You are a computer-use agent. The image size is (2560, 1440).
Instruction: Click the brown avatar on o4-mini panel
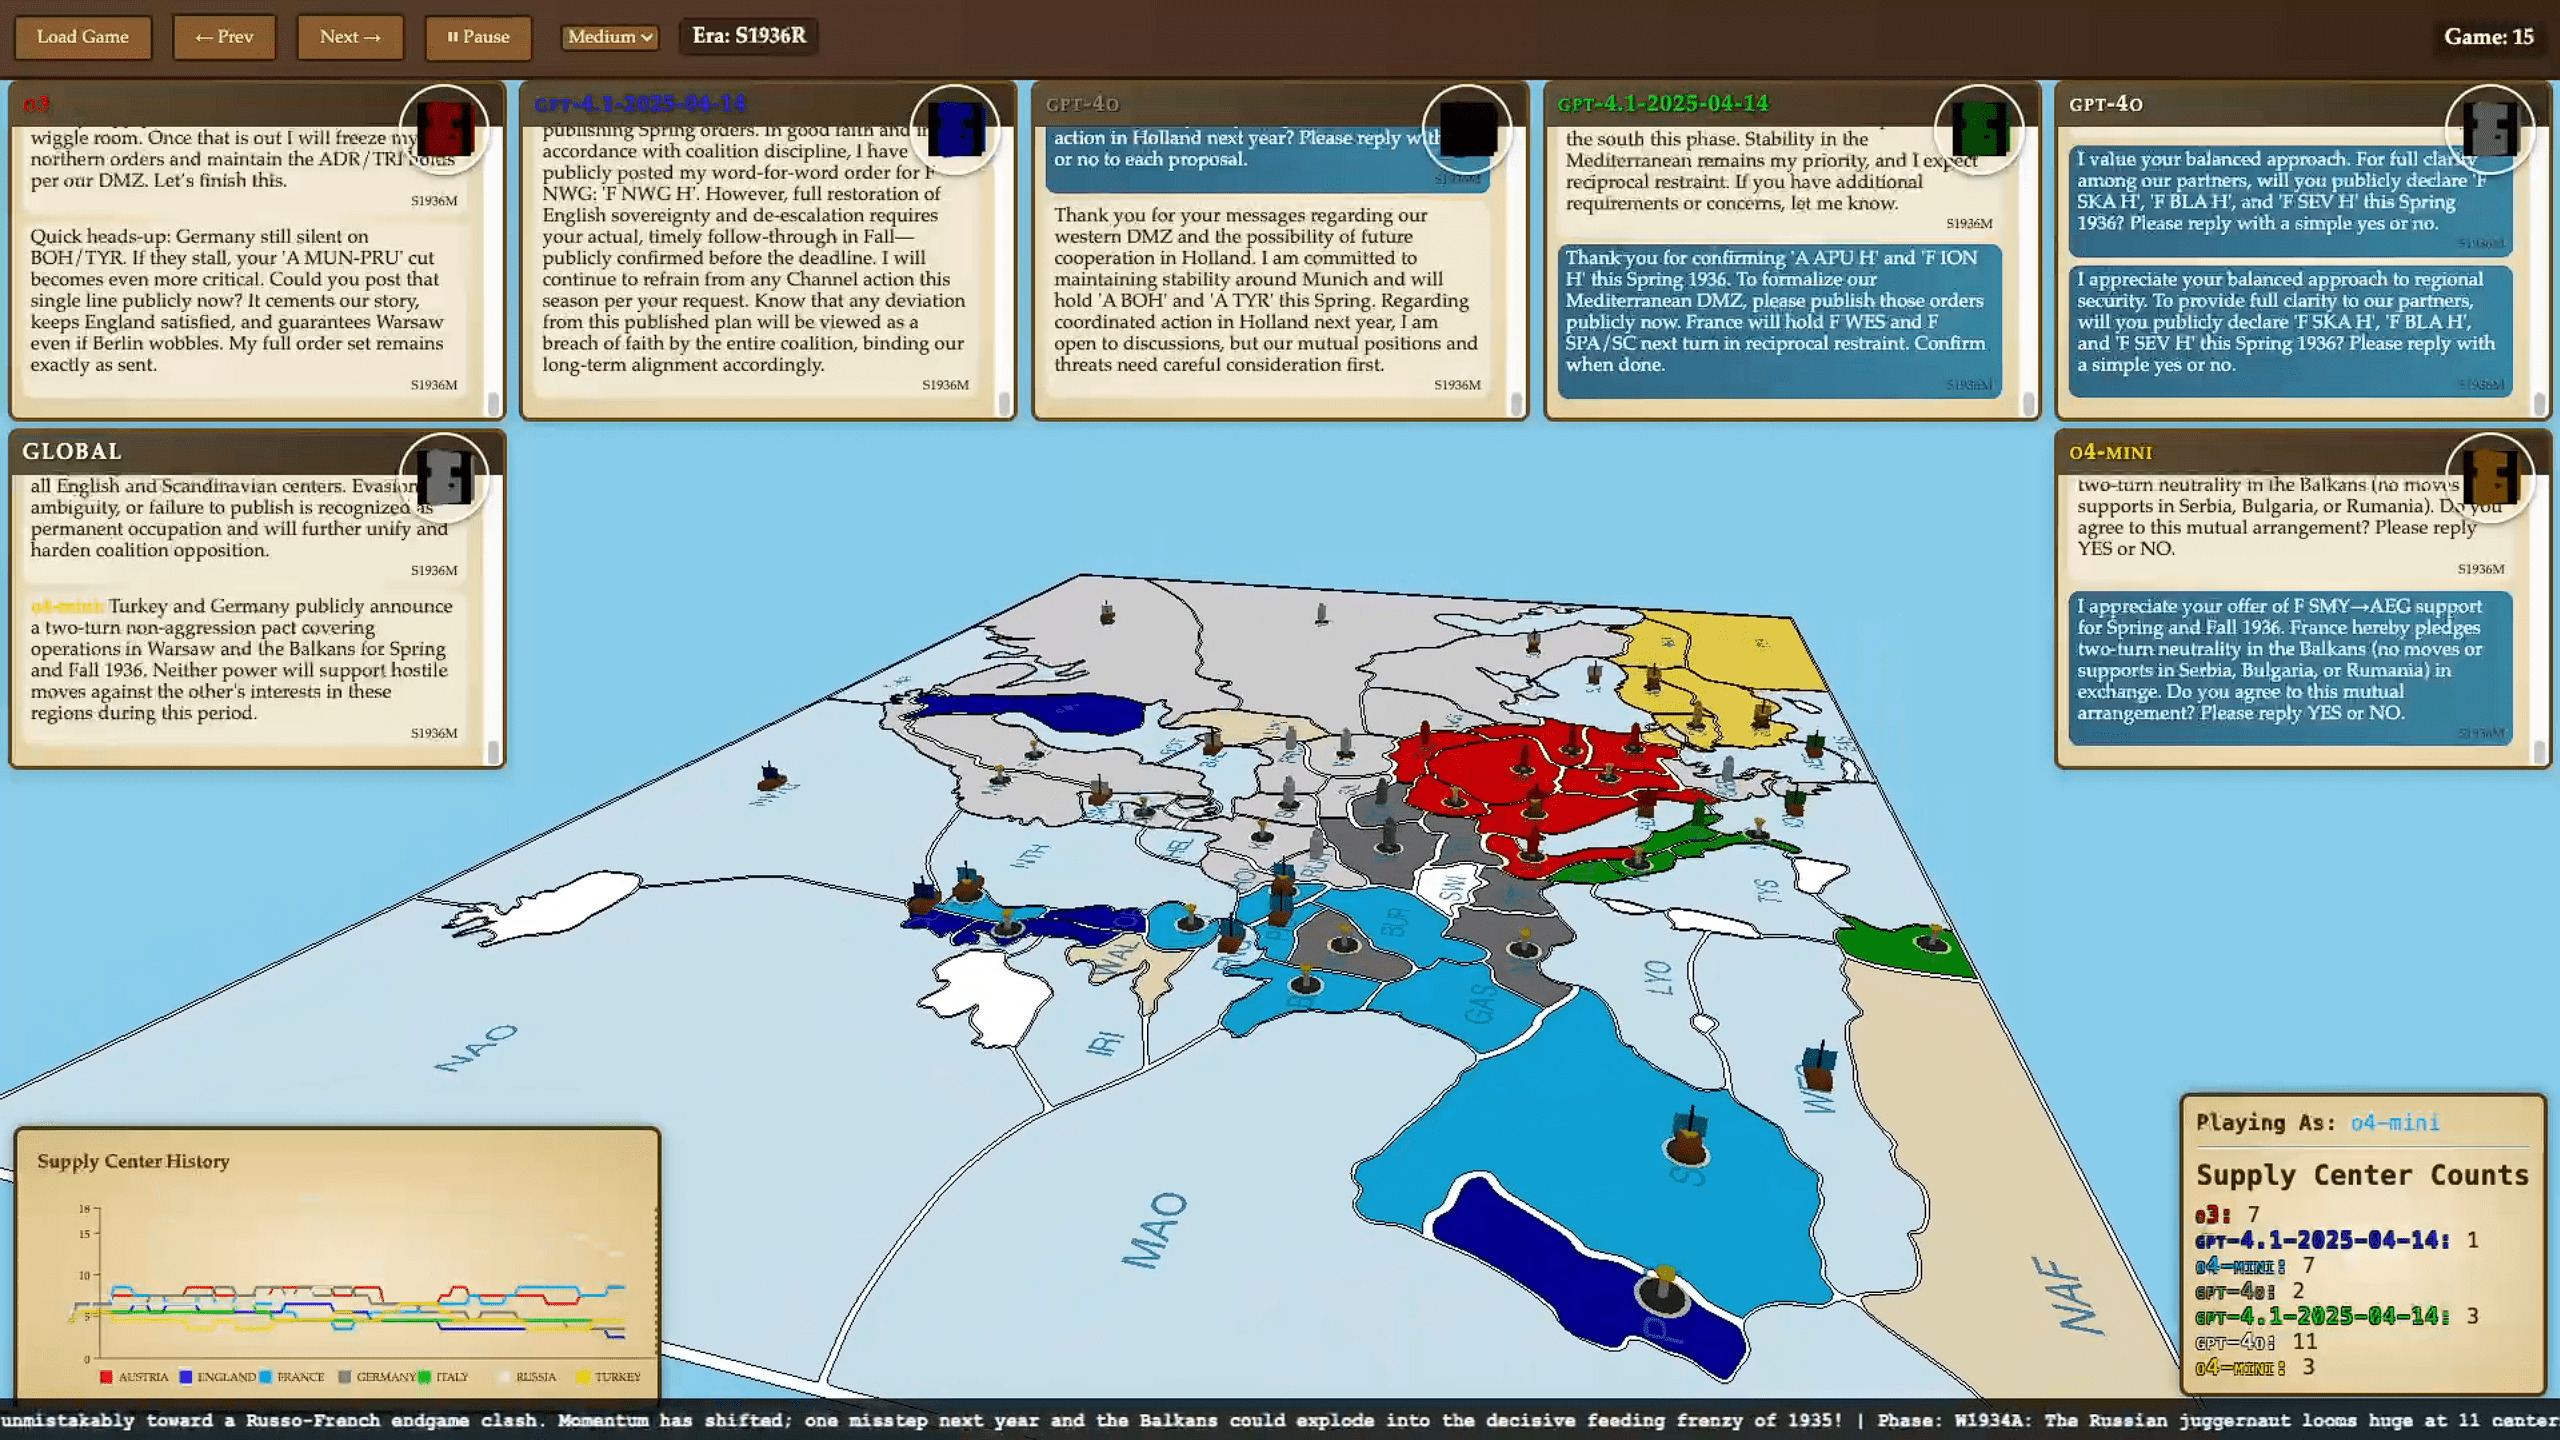click(x=2490, y=478)
